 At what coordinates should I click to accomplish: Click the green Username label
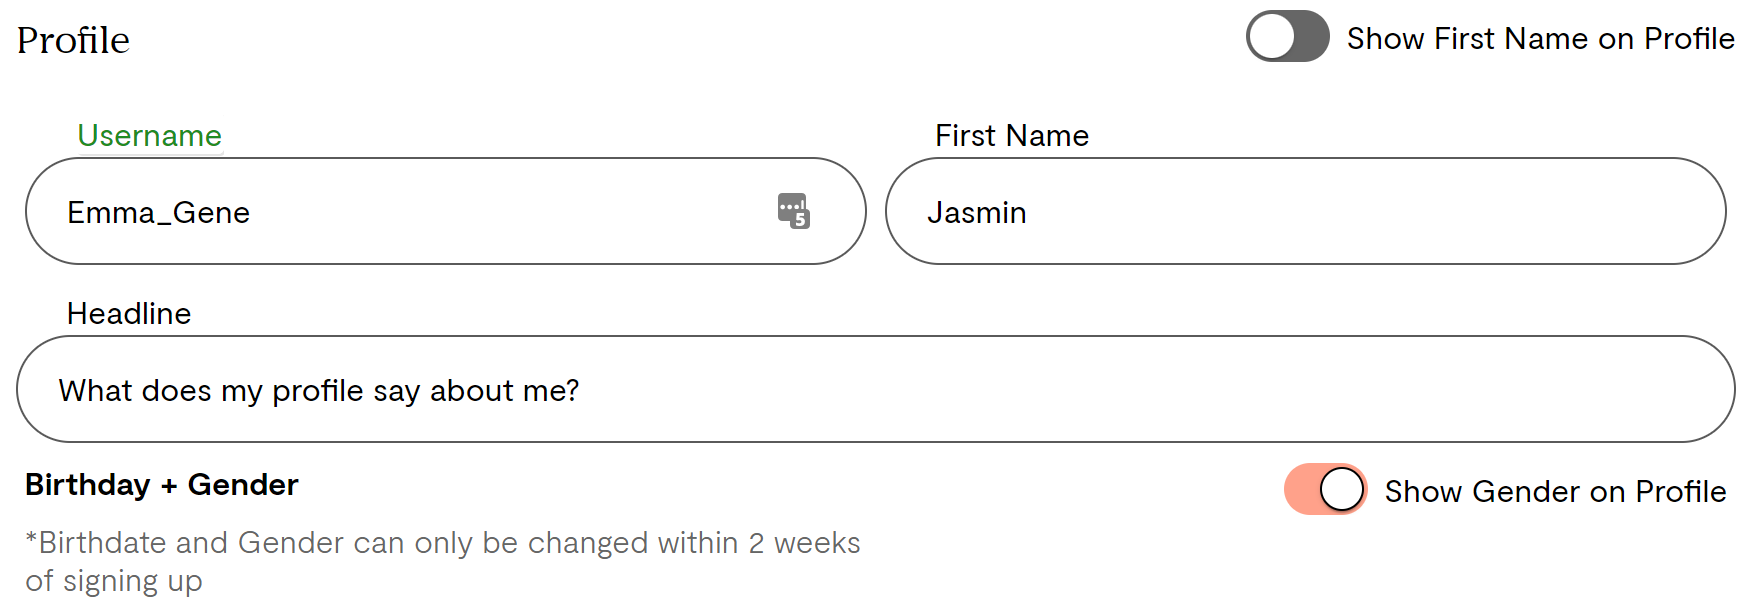(x=149, y=135)
